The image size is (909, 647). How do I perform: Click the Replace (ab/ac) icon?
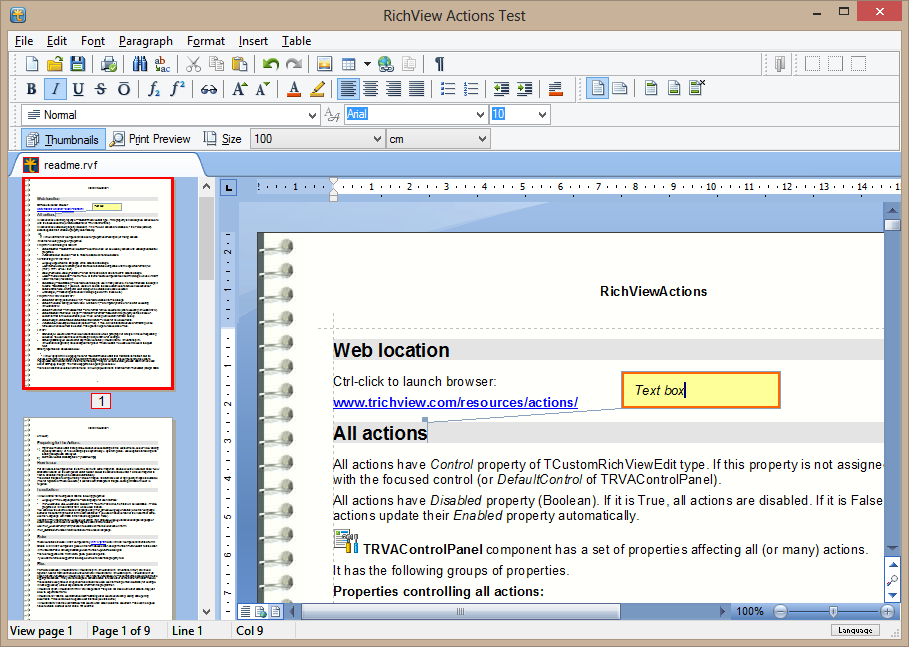tap(162, 64)
